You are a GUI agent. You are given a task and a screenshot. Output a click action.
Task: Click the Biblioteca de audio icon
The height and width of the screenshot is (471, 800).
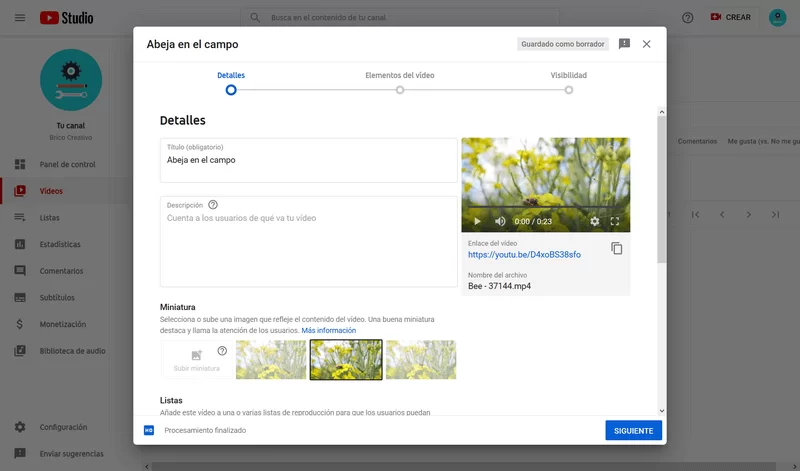(20, 351)
